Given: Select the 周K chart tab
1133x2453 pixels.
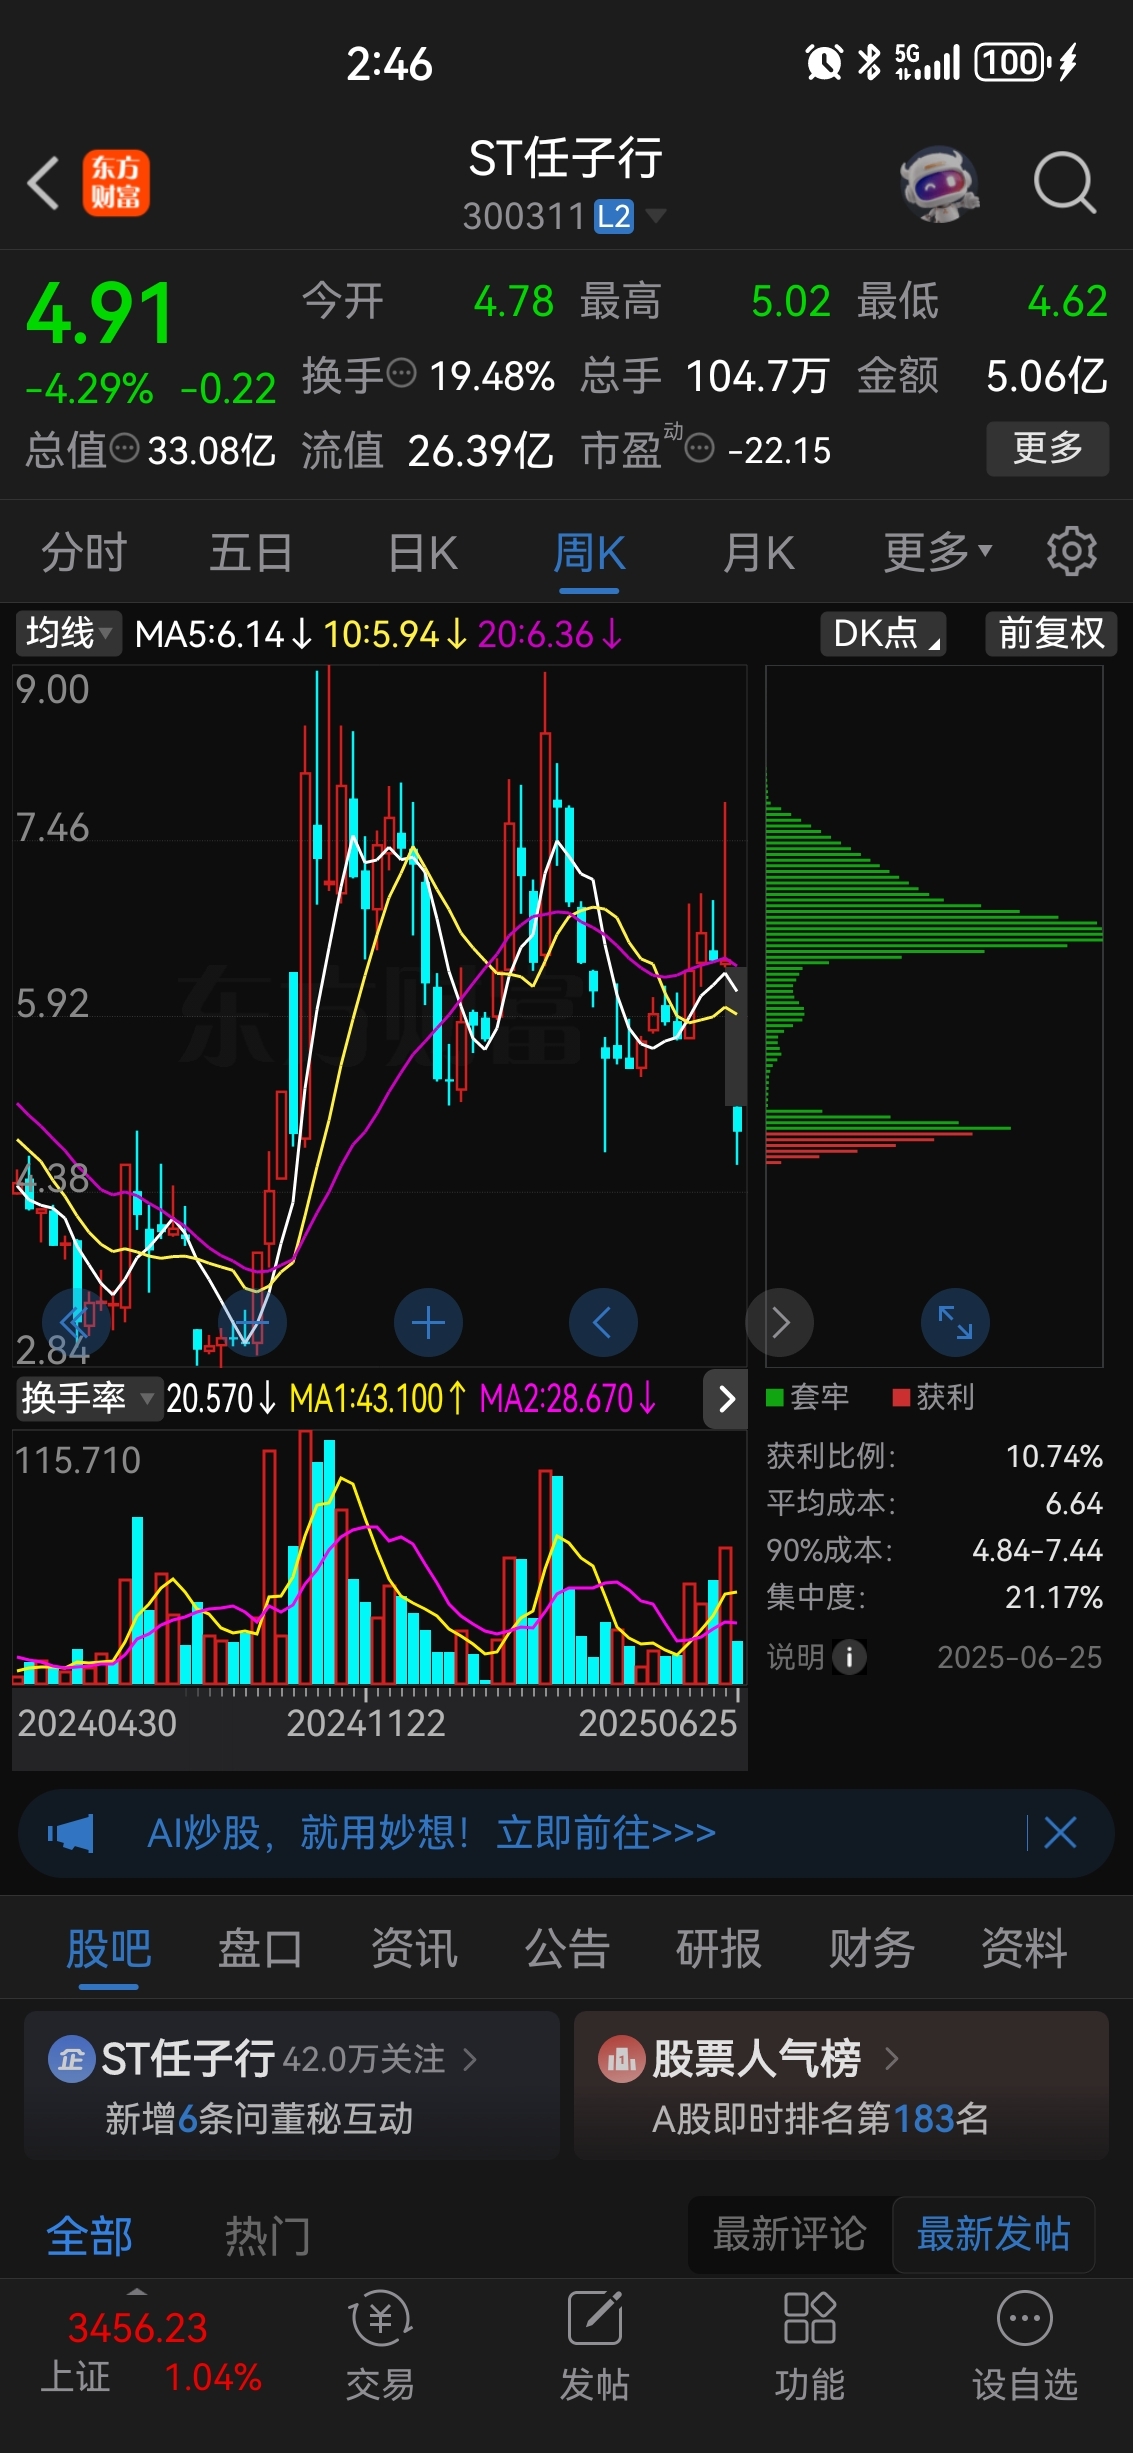Looking at the screenshot, I should (x=590, y=552).
